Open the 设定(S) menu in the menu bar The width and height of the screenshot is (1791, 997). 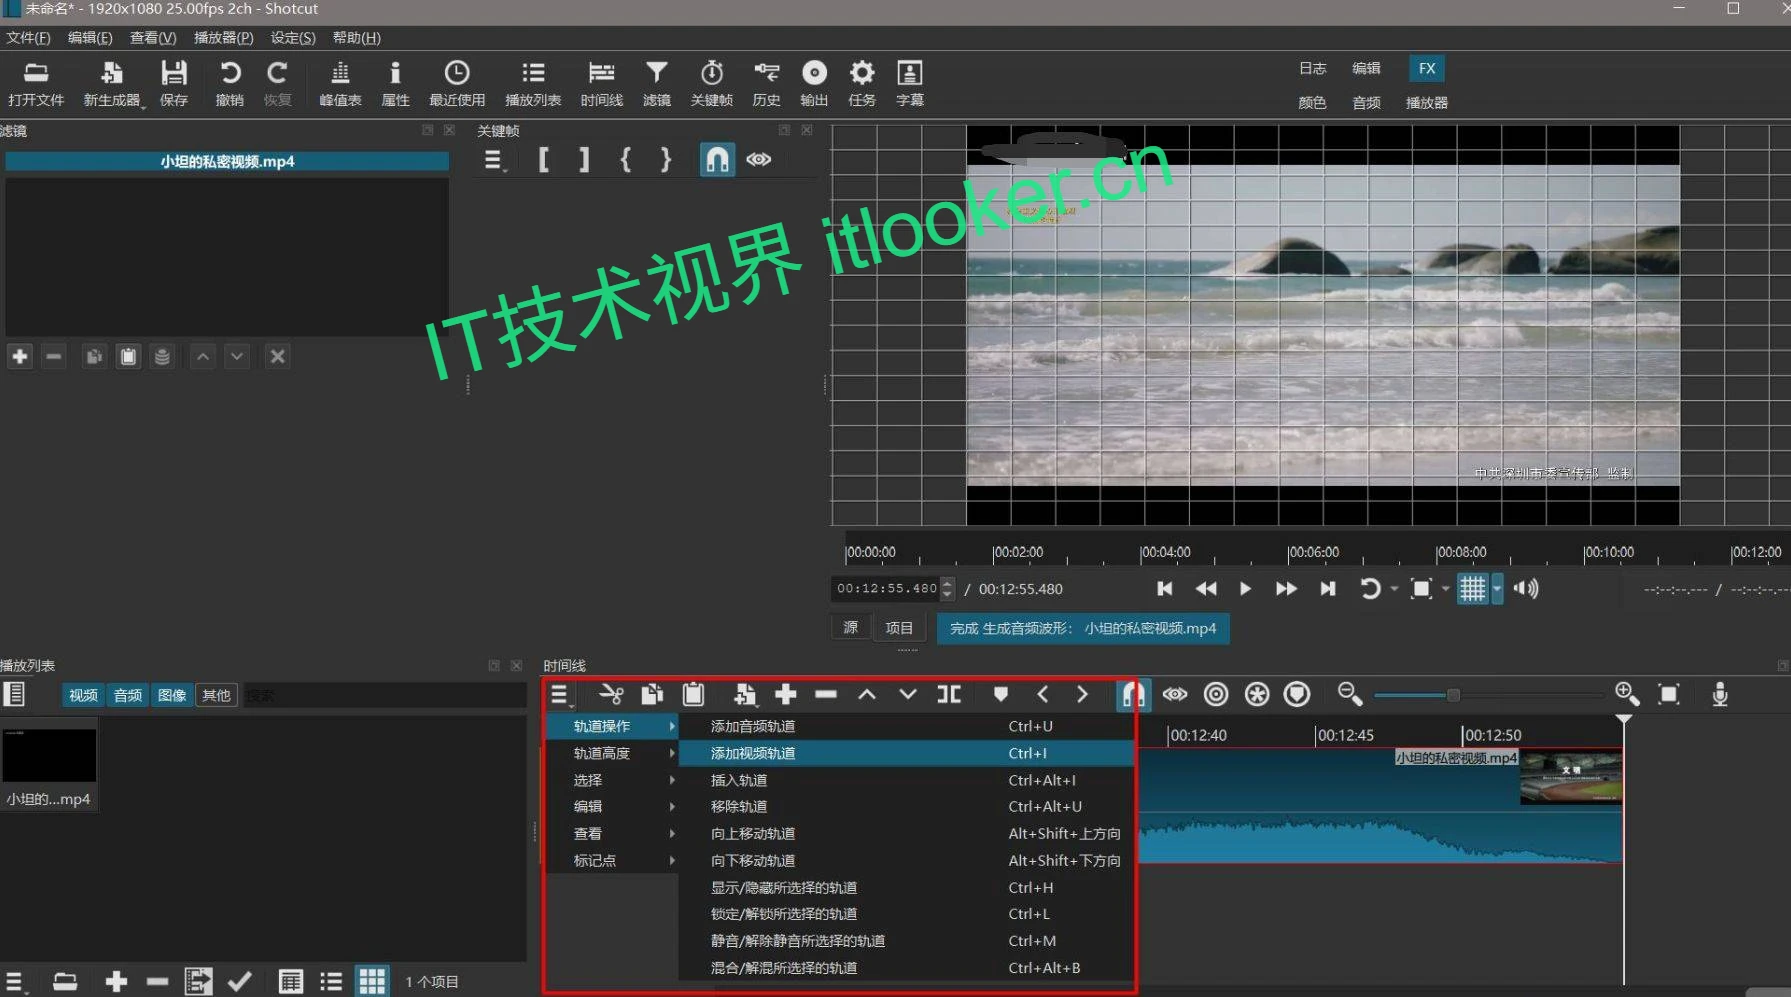coord(291,38)
